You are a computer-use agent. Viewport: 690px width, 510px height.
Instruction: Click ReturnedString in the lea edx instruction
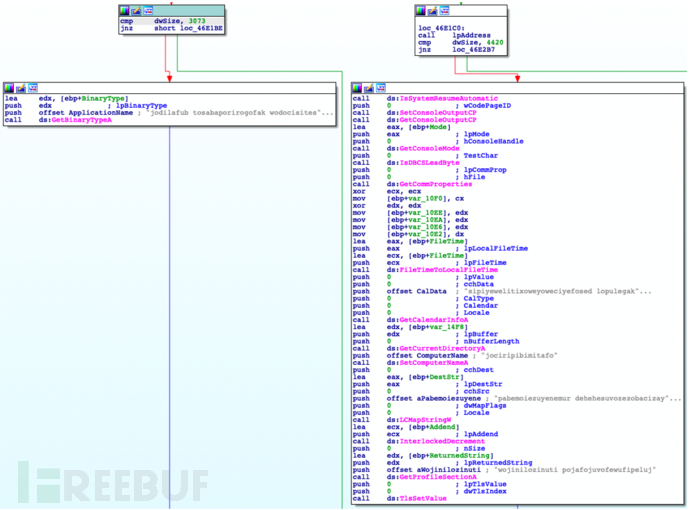point(459,455)
